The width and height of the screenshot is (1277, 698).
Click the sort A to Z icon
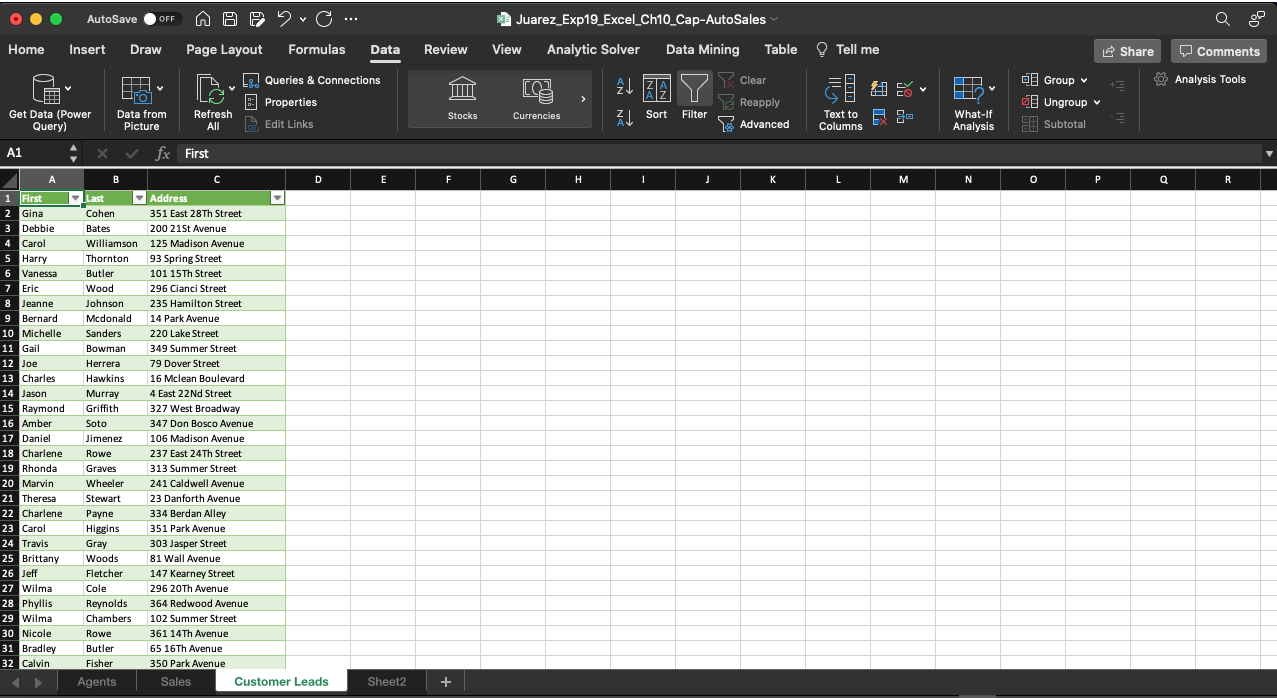click(623, 88)
